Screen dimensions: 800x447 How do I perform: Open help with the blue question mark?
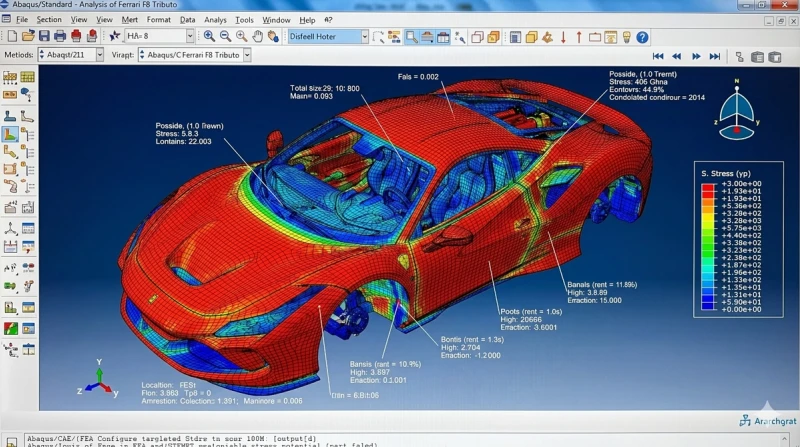coord(642,37)
